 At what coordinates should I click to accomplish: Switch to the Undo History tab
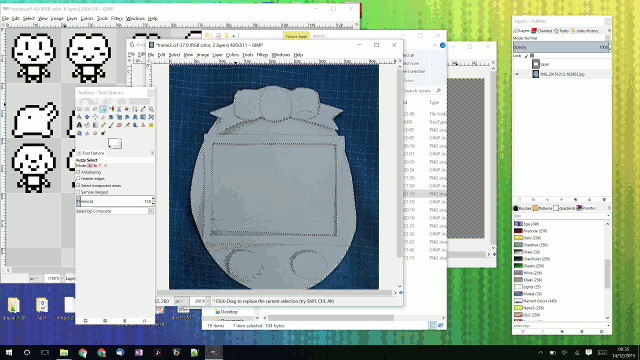585,31
